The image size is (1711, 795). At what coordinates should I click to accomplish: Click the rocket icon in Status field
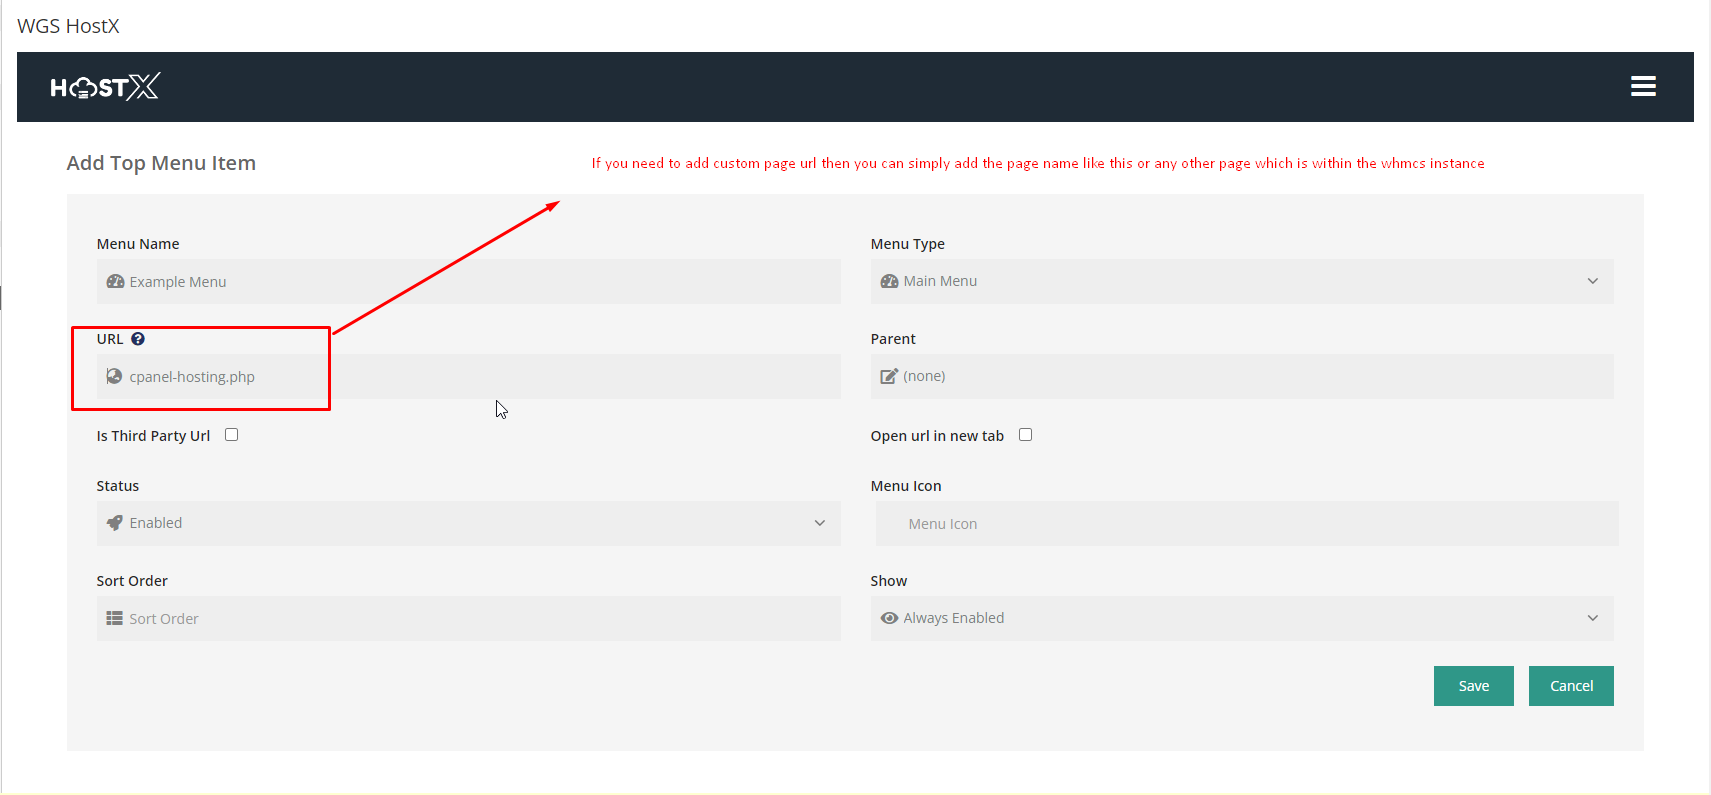pyautogui.click(x=114, y=523)
